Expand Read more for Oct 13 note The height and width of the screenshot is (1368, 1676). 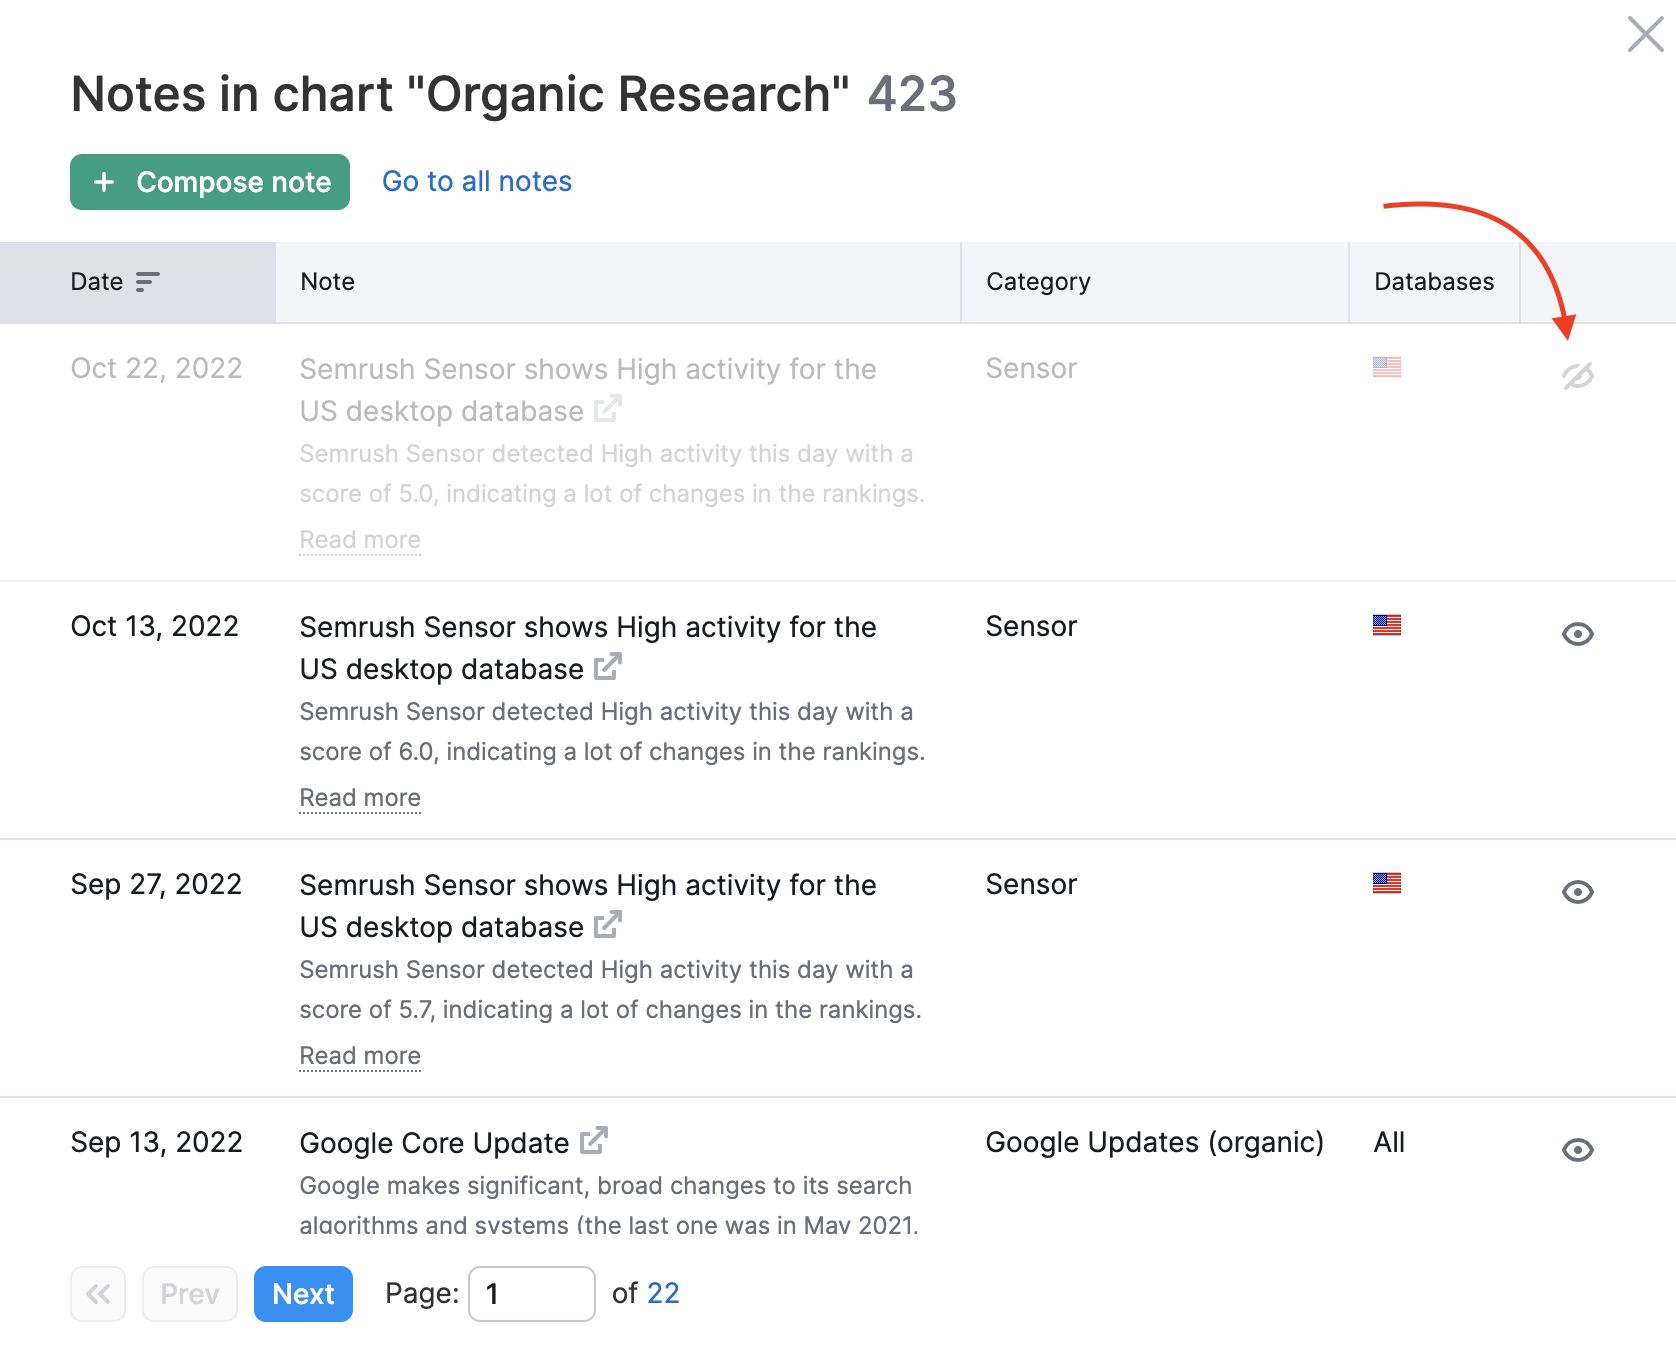click(x=360, y=798)
